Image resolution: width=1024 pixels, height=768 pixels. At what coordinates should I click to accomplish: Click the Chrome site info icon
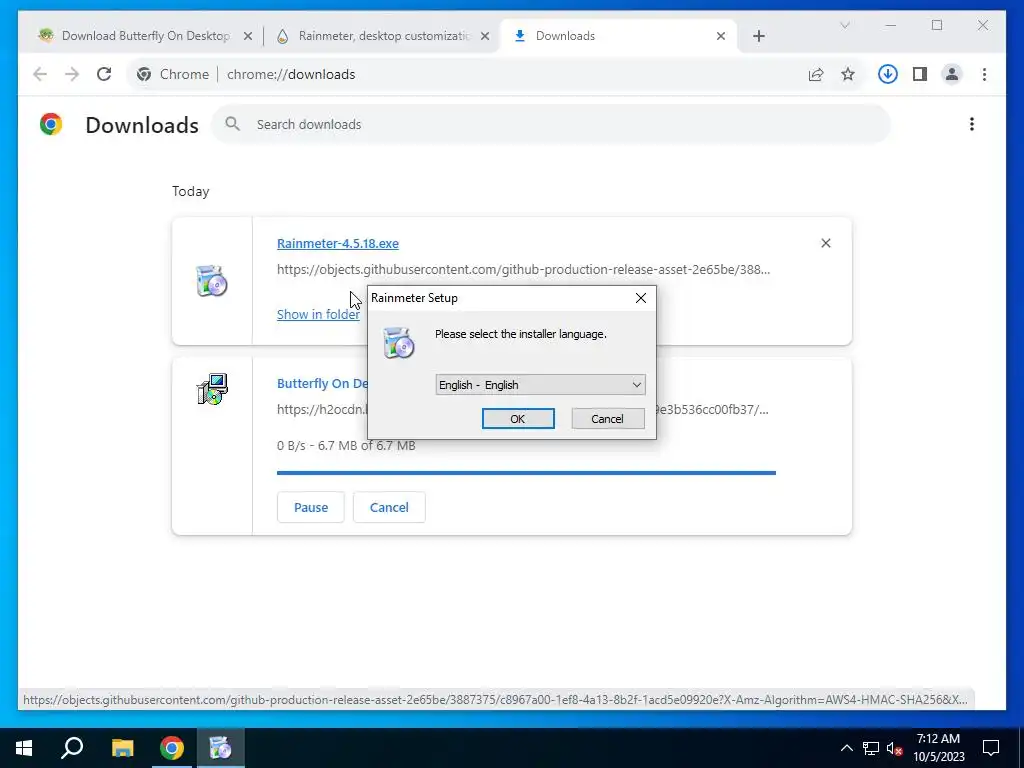(144, 74)
